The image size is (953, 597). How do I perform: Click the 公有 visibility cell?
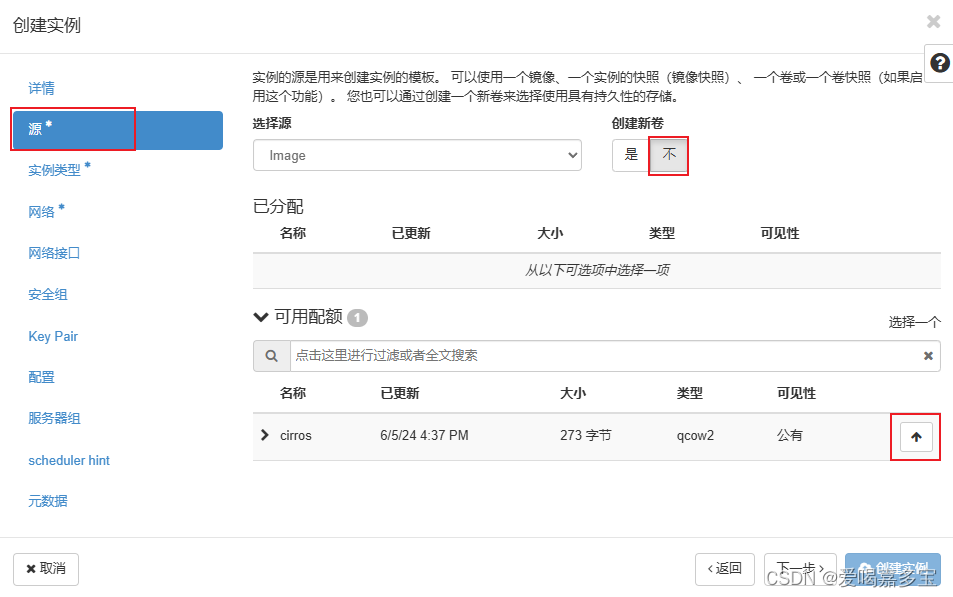790,435
